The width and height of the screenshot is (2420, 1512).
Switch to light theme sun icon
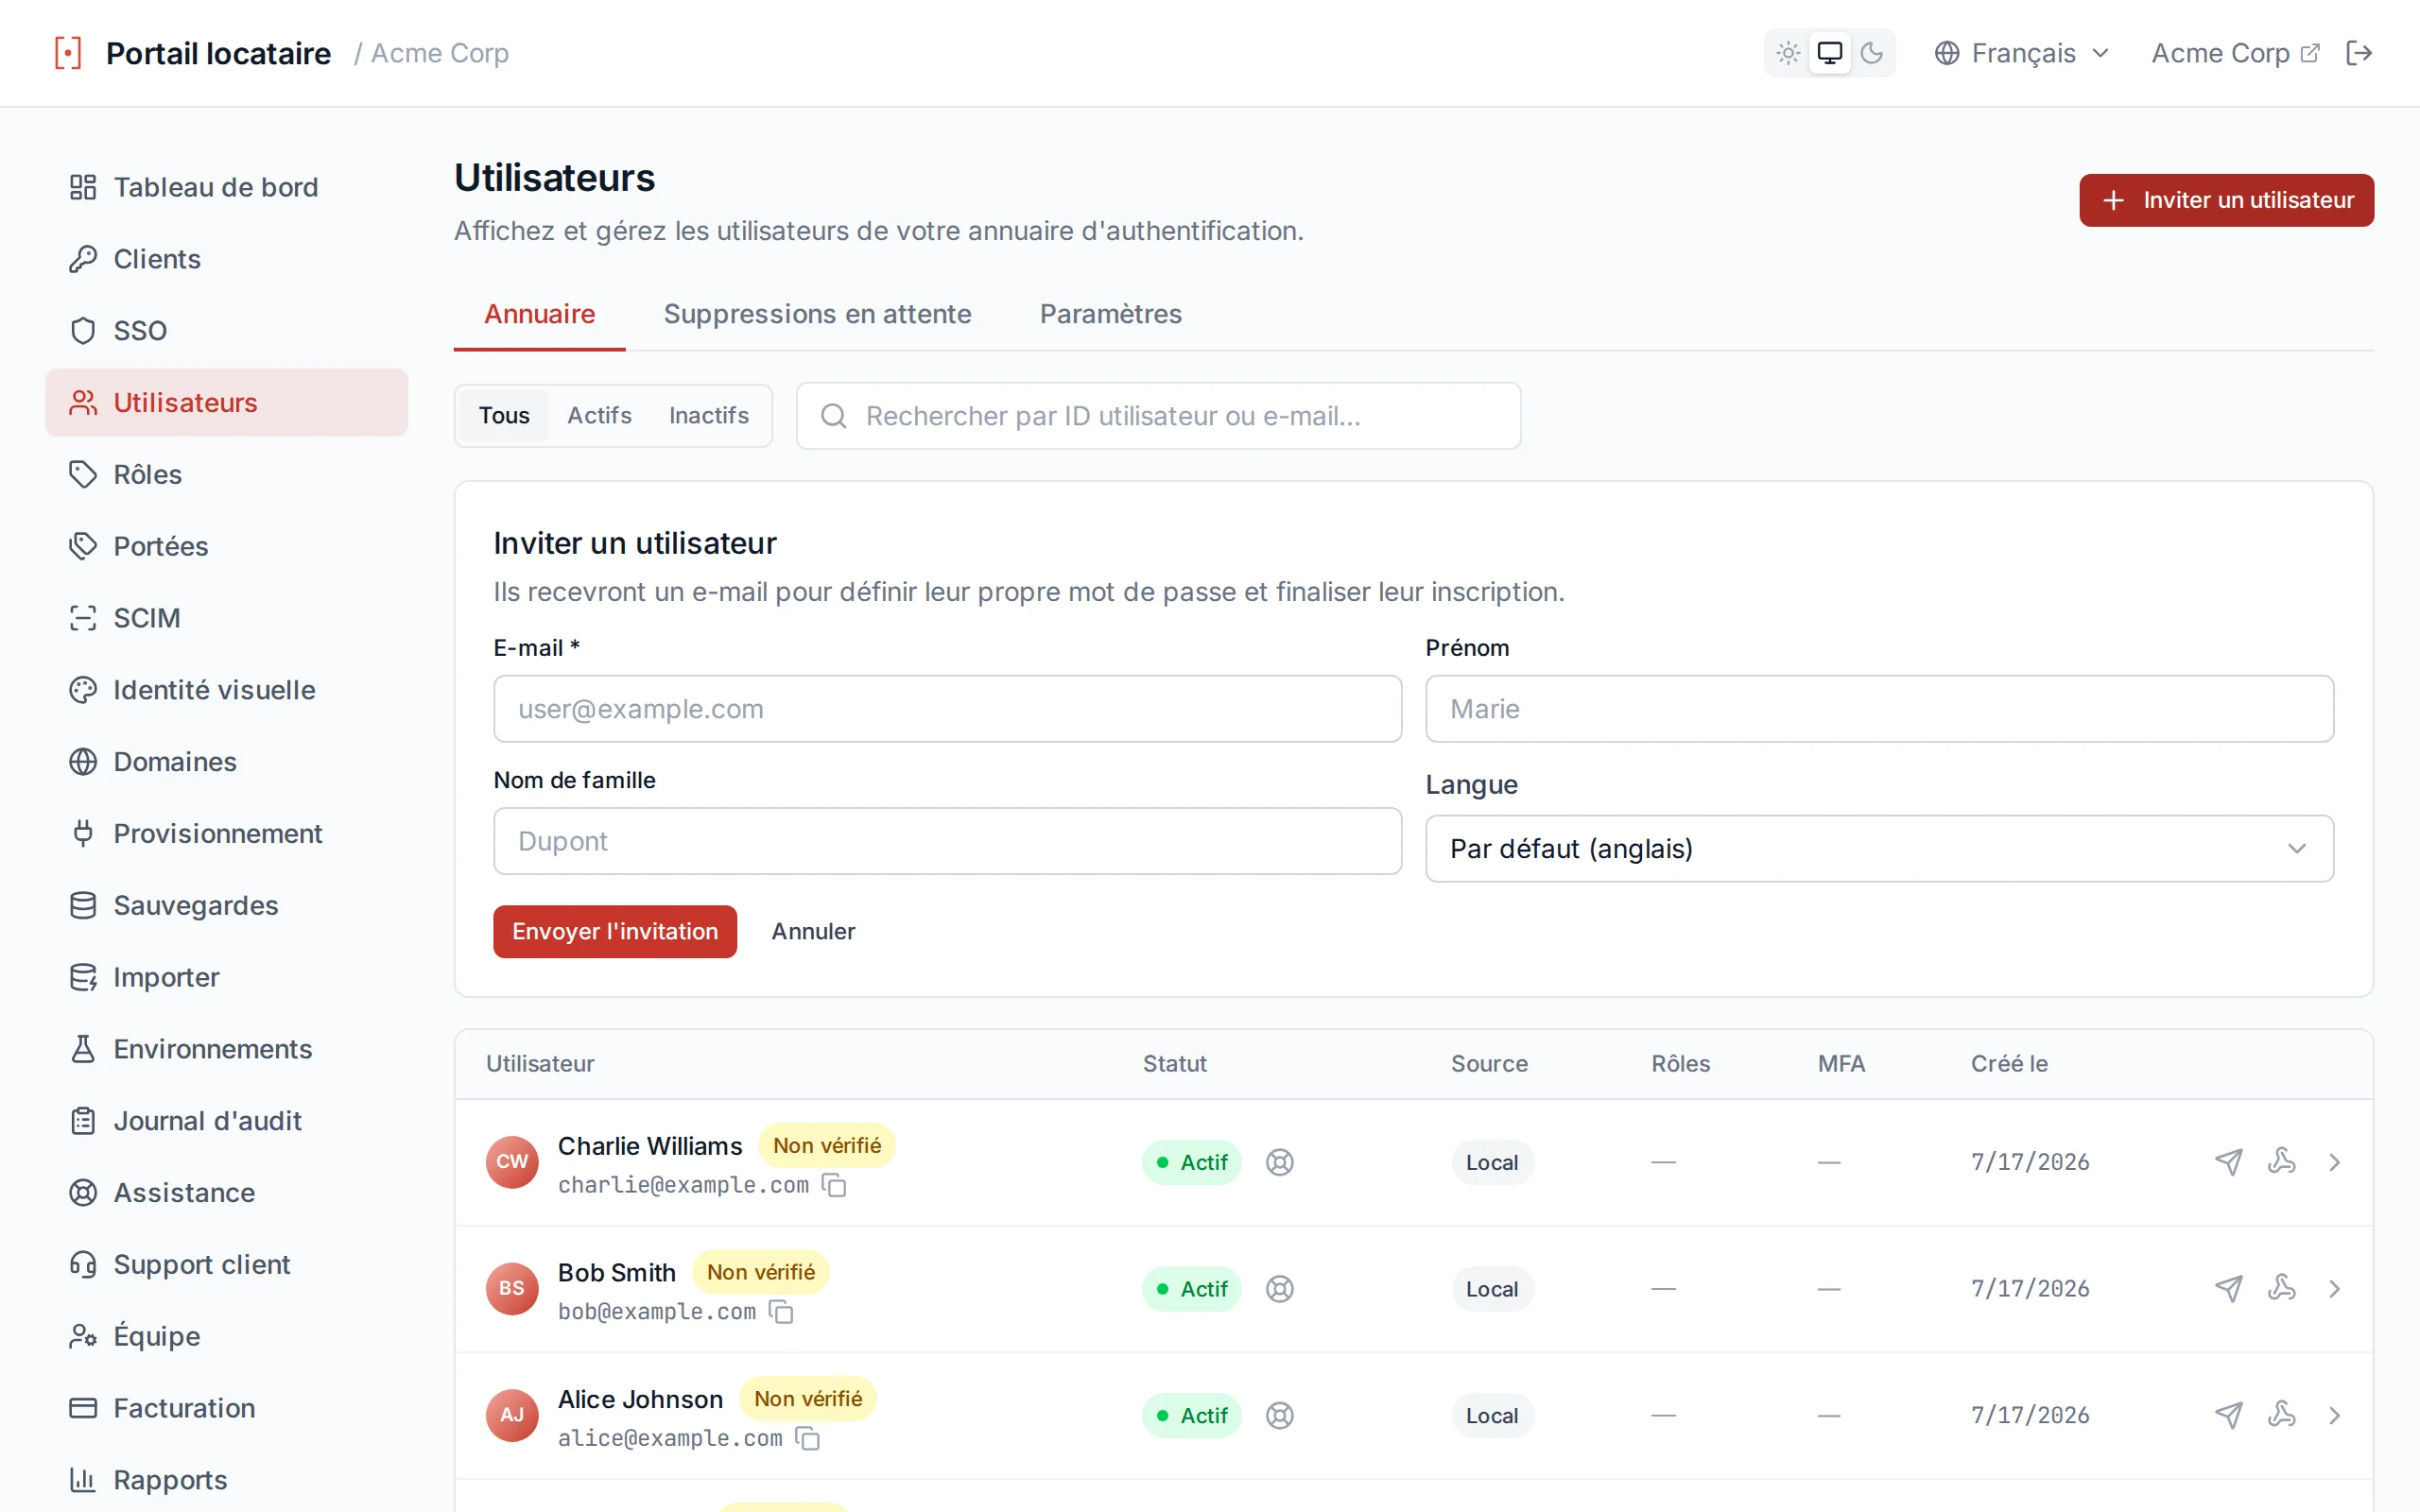click(1788, 53)
